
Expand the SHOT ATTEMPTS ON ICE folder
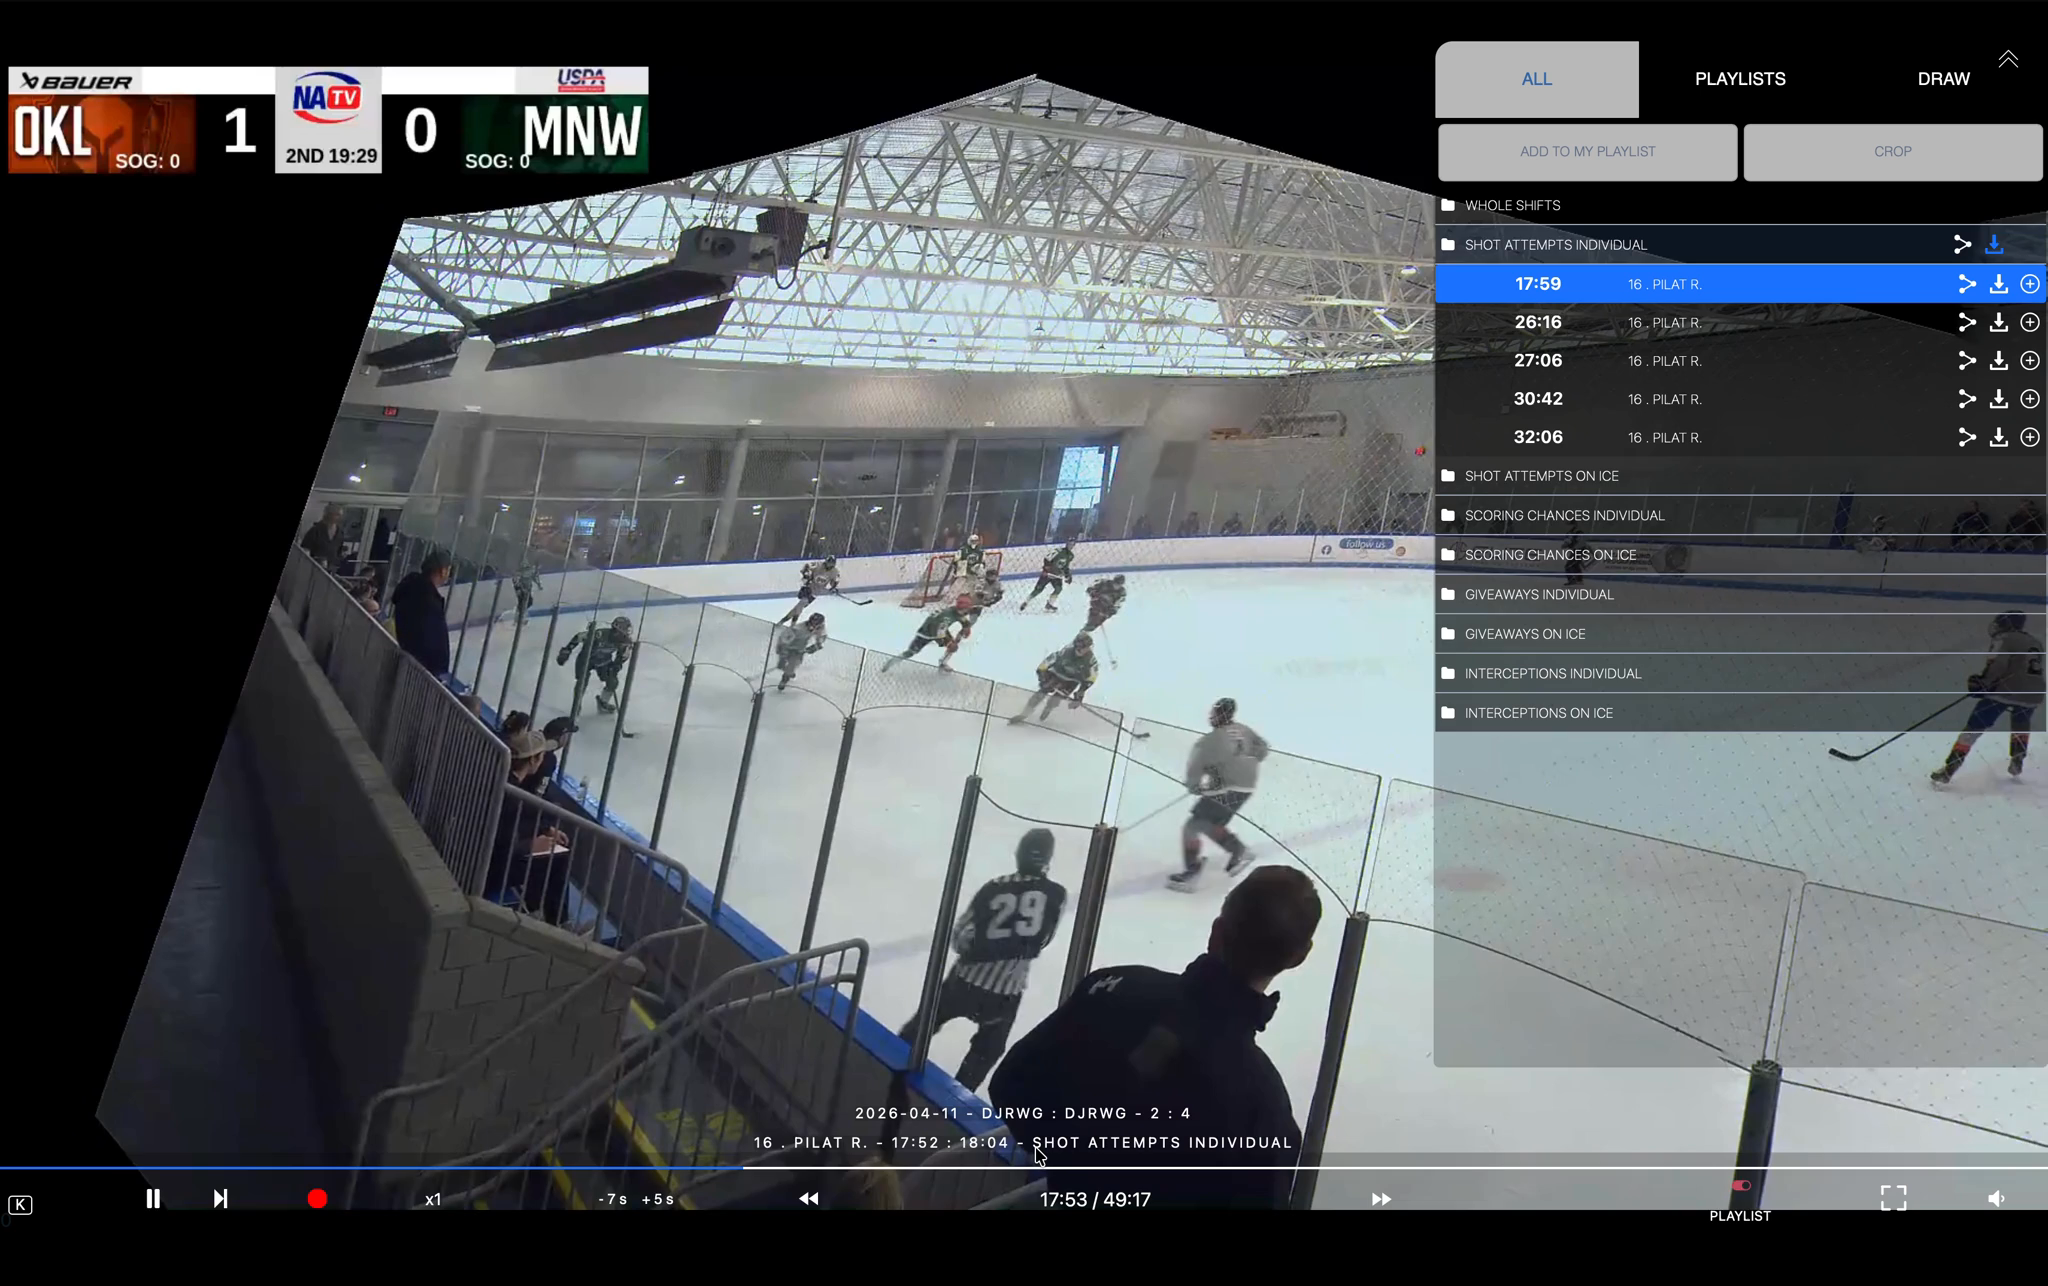tap(1740, 476)
